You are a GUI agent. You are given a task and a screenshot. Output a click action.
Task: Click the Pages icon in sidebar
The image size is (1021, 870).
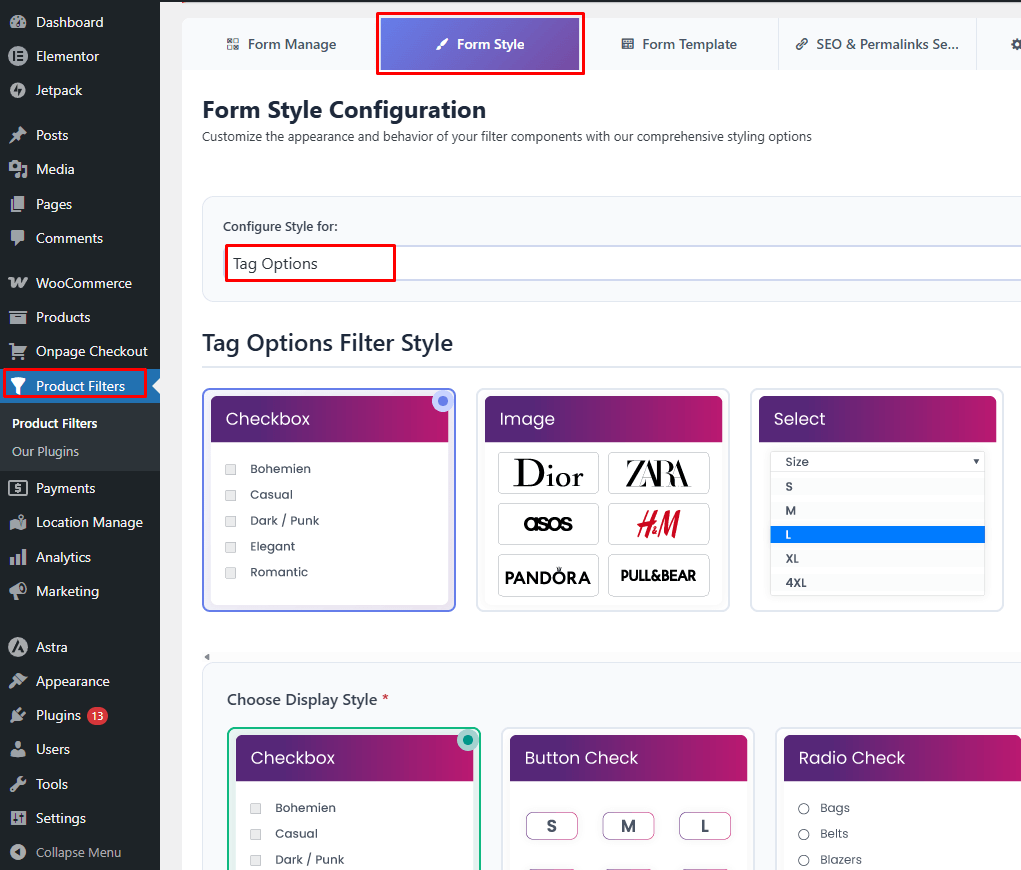coord(18,204)
